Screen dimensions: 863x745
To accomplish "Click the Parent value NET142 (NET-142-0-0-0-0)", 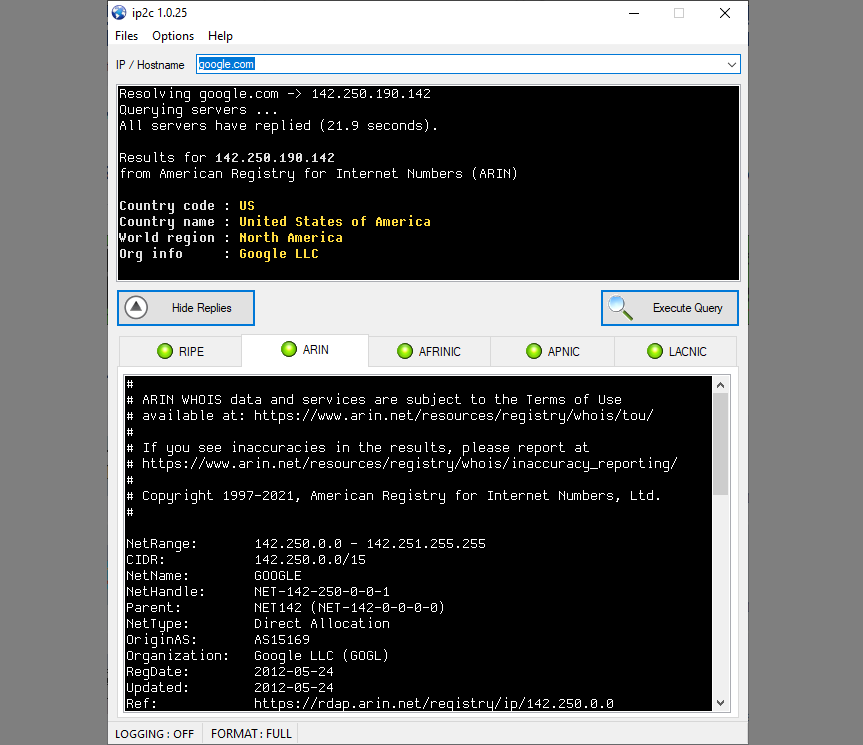I will pyautogui.click(x=349, y=607).
